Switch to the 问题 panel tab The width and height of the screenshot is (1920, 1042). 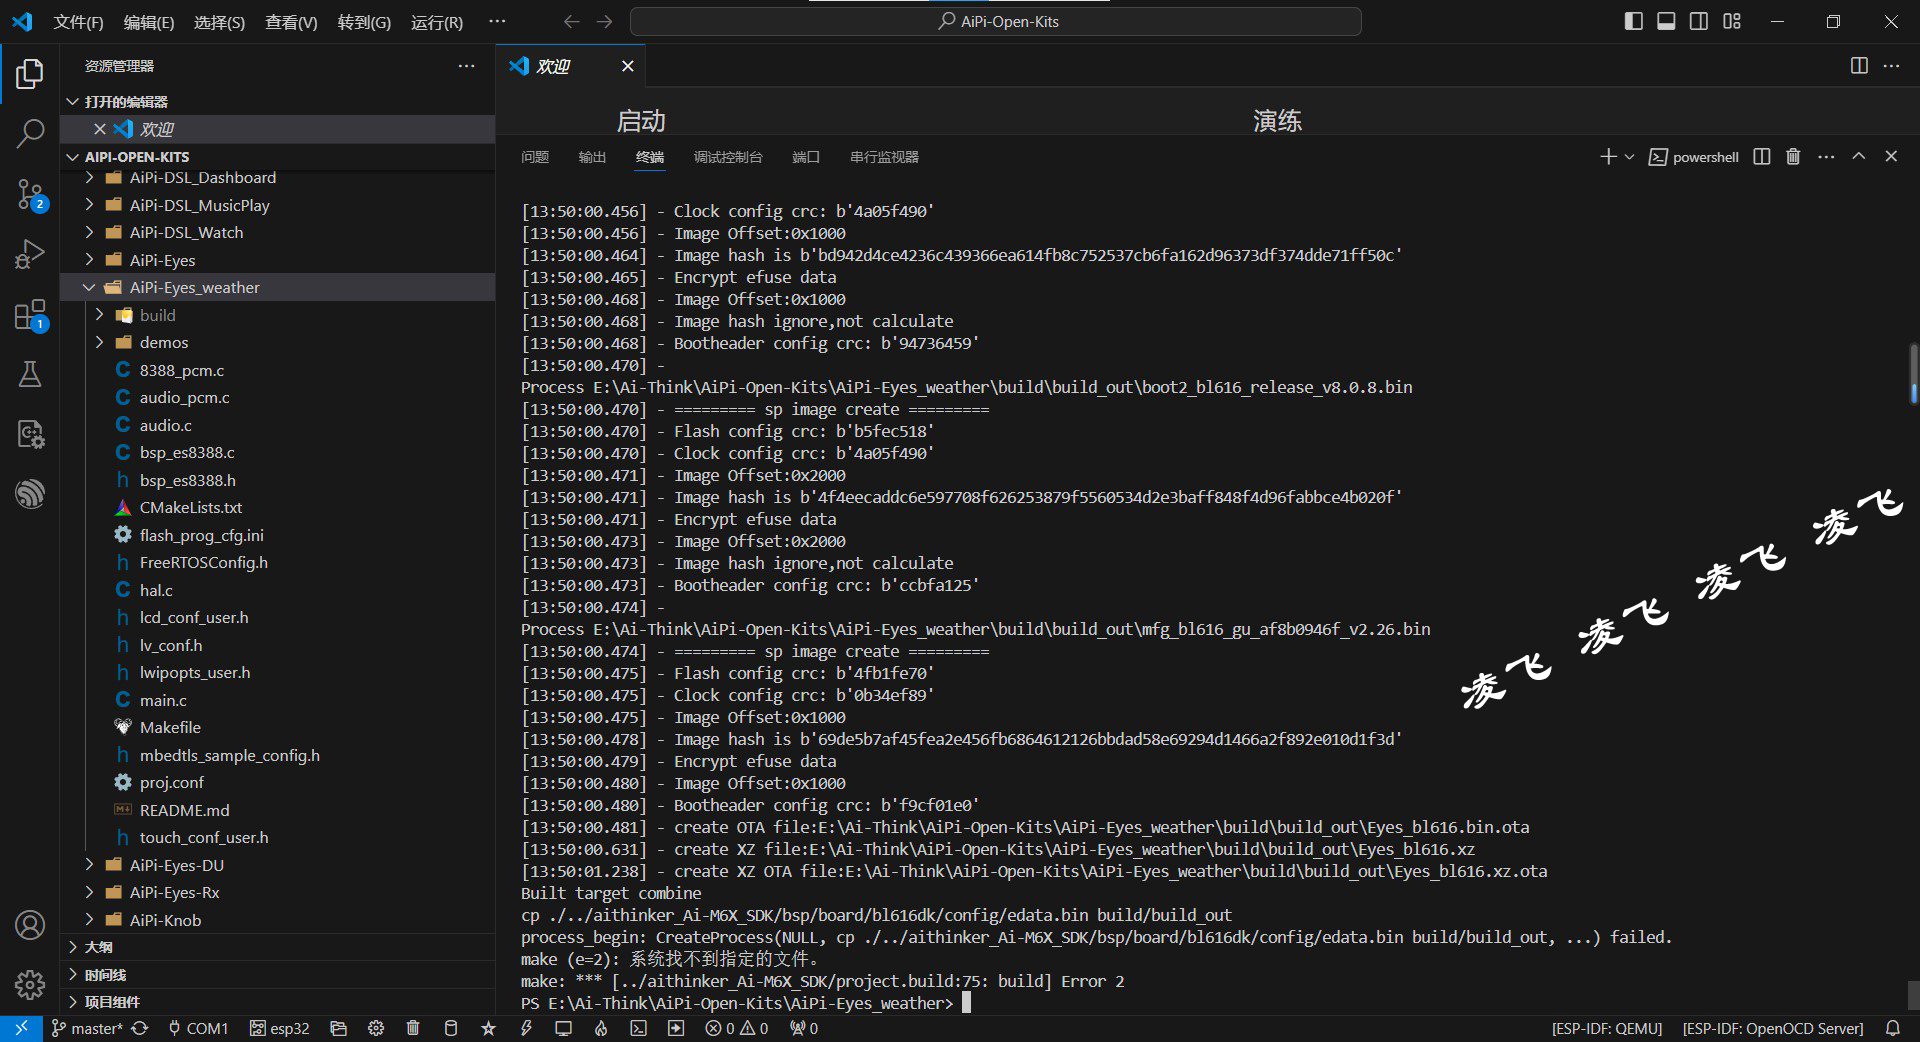click(535, 157)
